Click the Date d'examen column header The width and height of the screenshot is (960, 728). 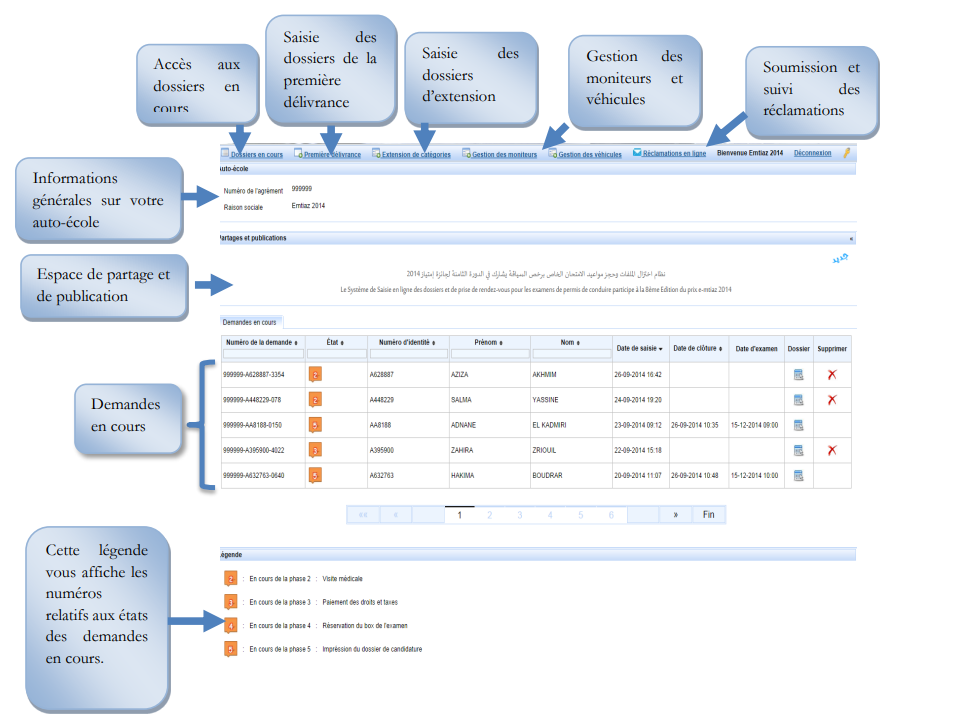click(756, 349)
